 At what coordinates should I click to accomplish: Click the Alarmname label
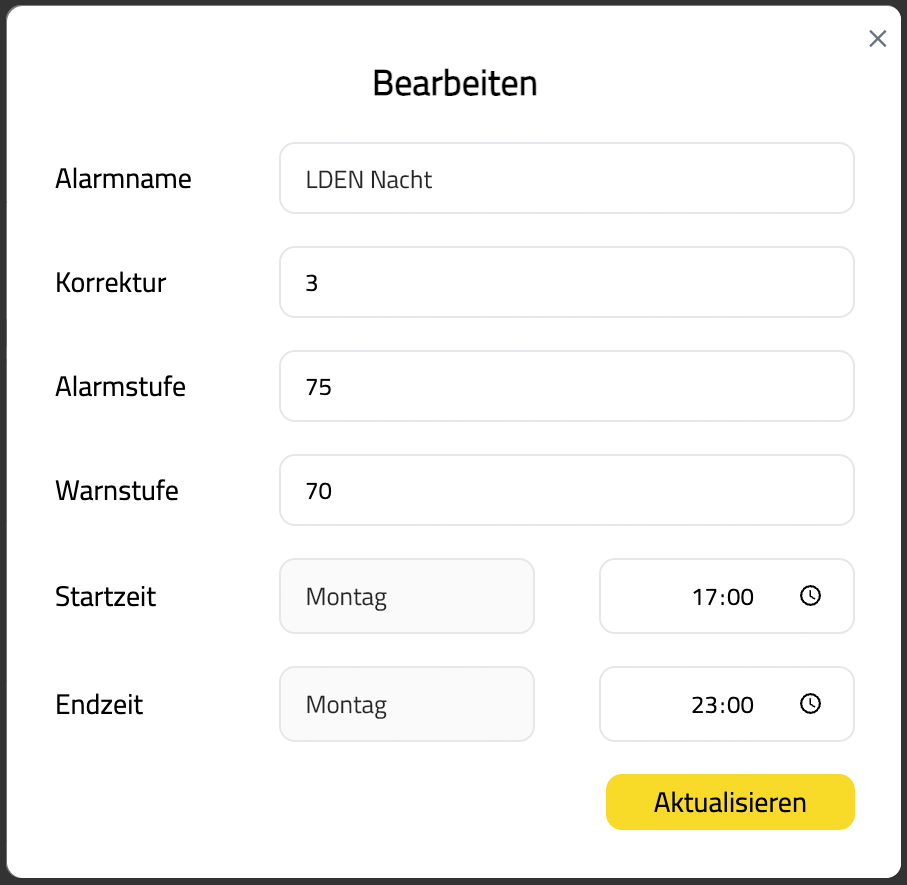[x=123, y=179]
